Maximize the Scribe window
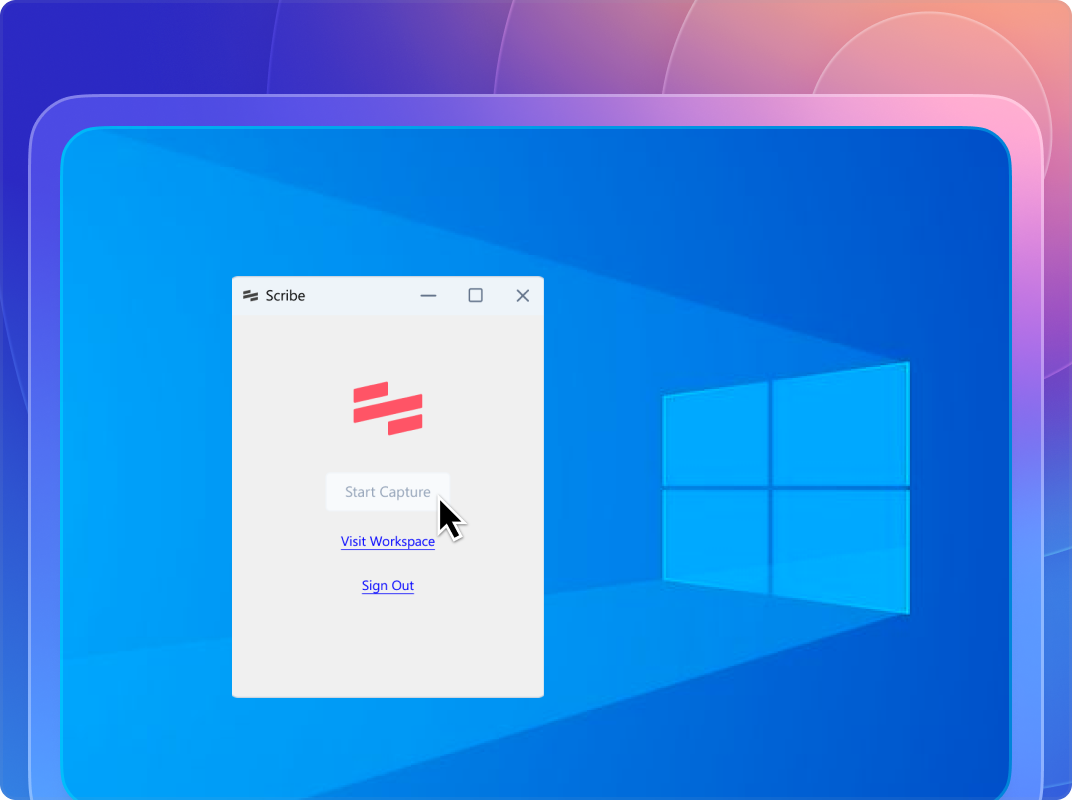1072x800 pixels. tap(475, 295)
